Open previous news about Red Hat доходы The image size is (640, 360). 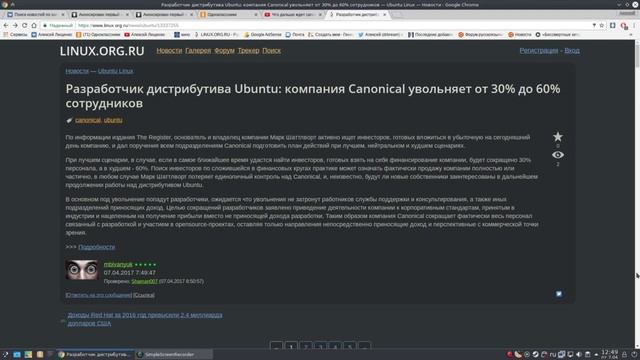145,319
